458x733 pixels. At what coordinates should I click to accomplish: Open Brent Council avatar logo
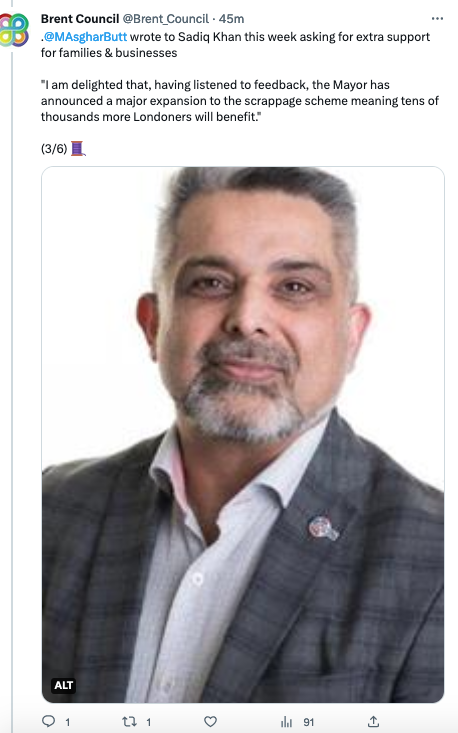(x=14, y=30)
